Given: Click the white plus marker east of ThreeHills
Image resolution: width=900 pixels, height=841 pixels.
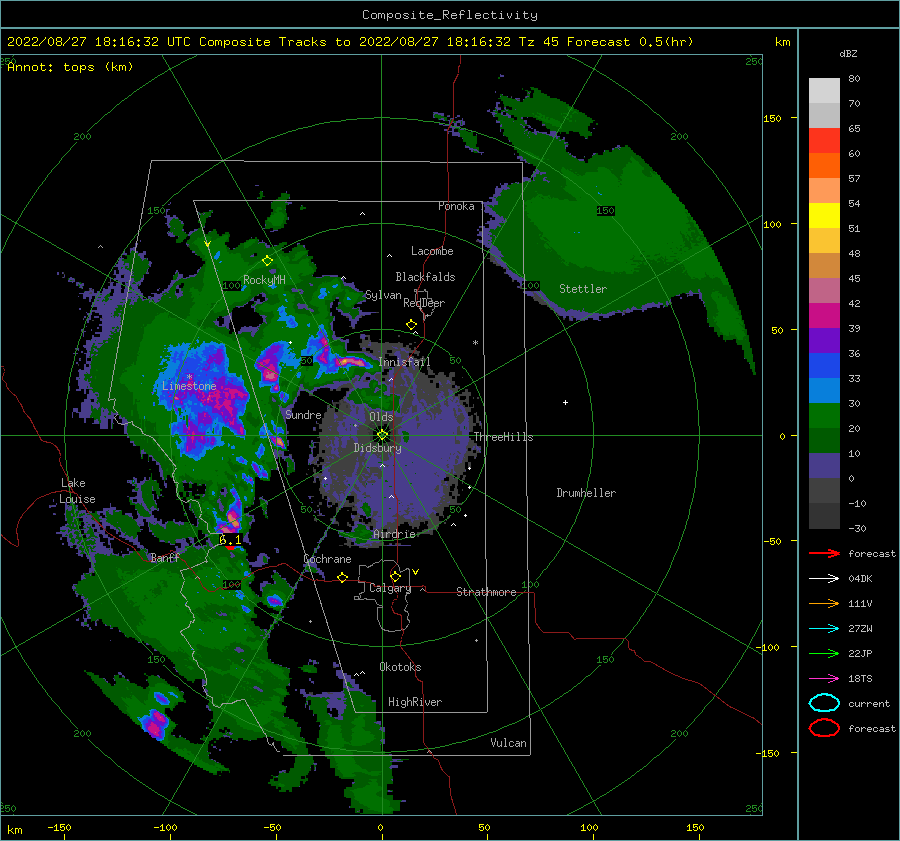Looking at the screenshot, I should (565, 402).
